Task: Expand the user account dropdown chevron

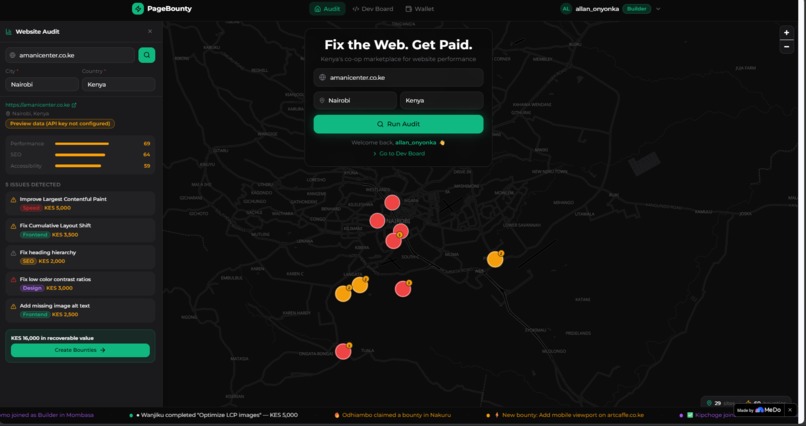Action: 658,9
